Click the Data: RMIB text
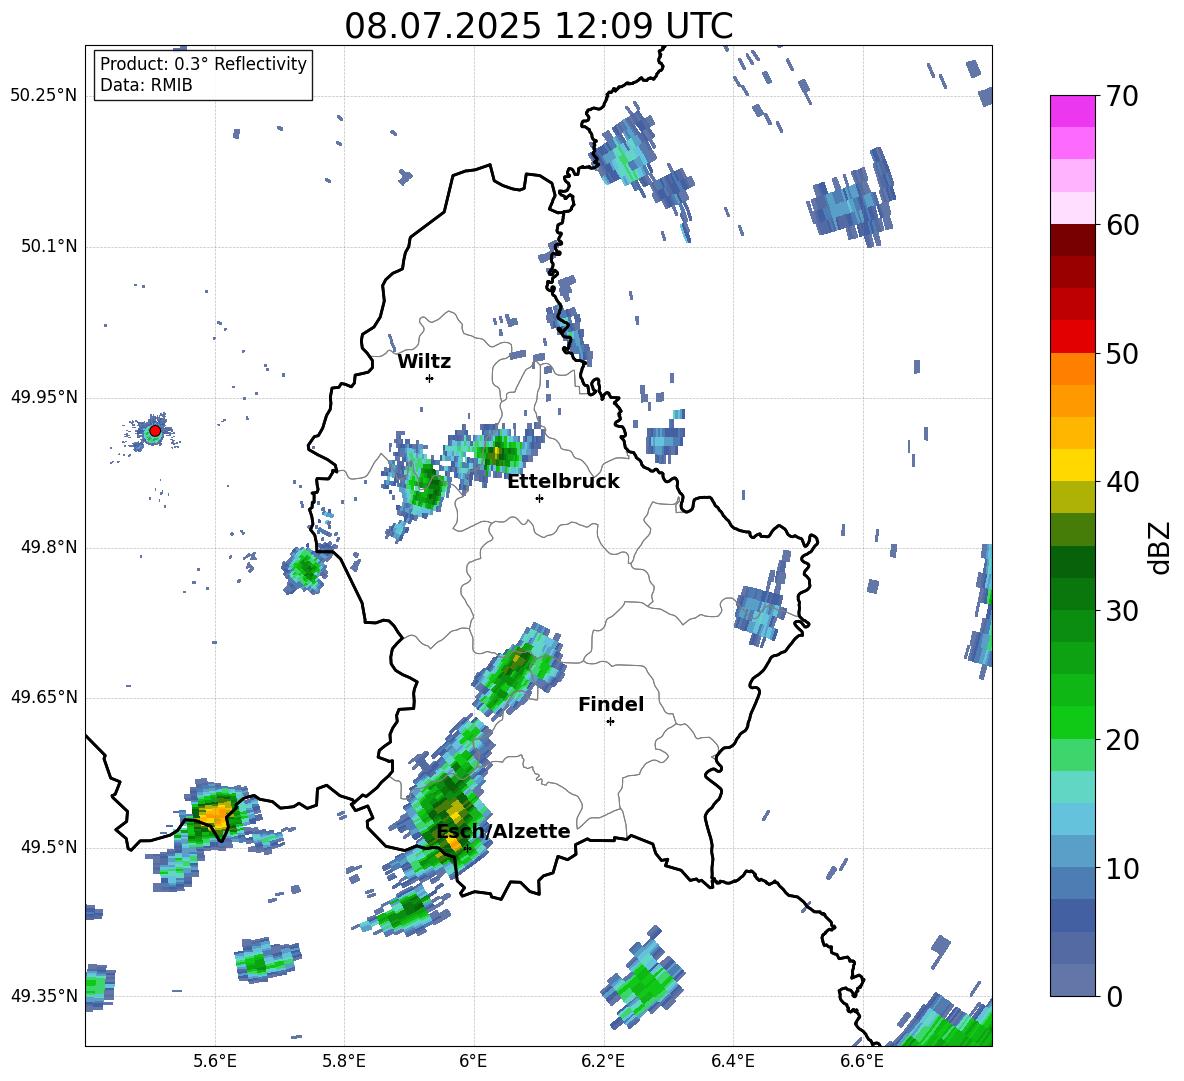Screen dimensions: 1184x1081 (x=146, y=85)
